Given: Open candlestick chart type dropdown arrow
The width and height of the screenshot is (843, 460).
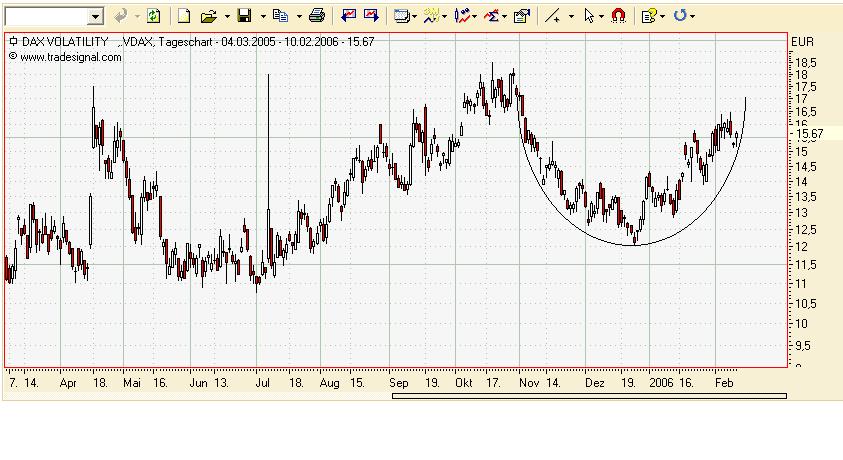Looking at the screenshot, I should click(475, 17).
